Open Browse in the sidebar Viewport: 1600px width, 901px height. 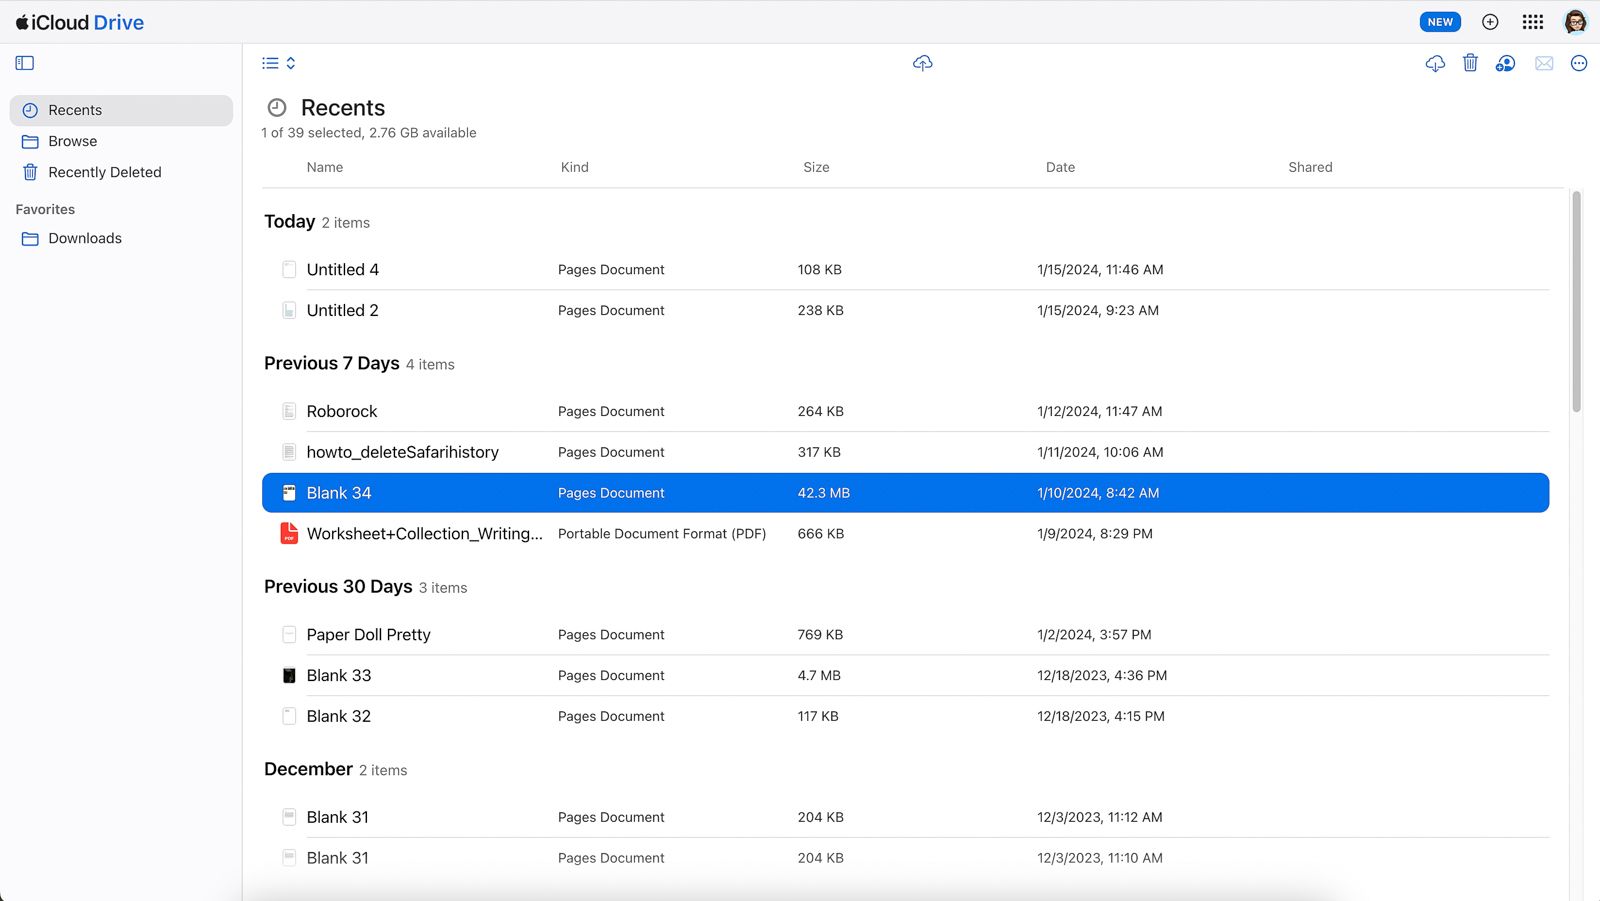(121, 141)
